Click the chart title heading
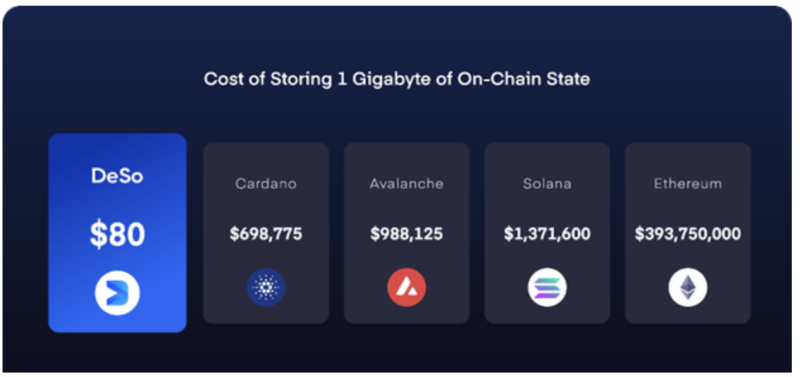Screen dimensions: 800x377 (x=397, y=79)
